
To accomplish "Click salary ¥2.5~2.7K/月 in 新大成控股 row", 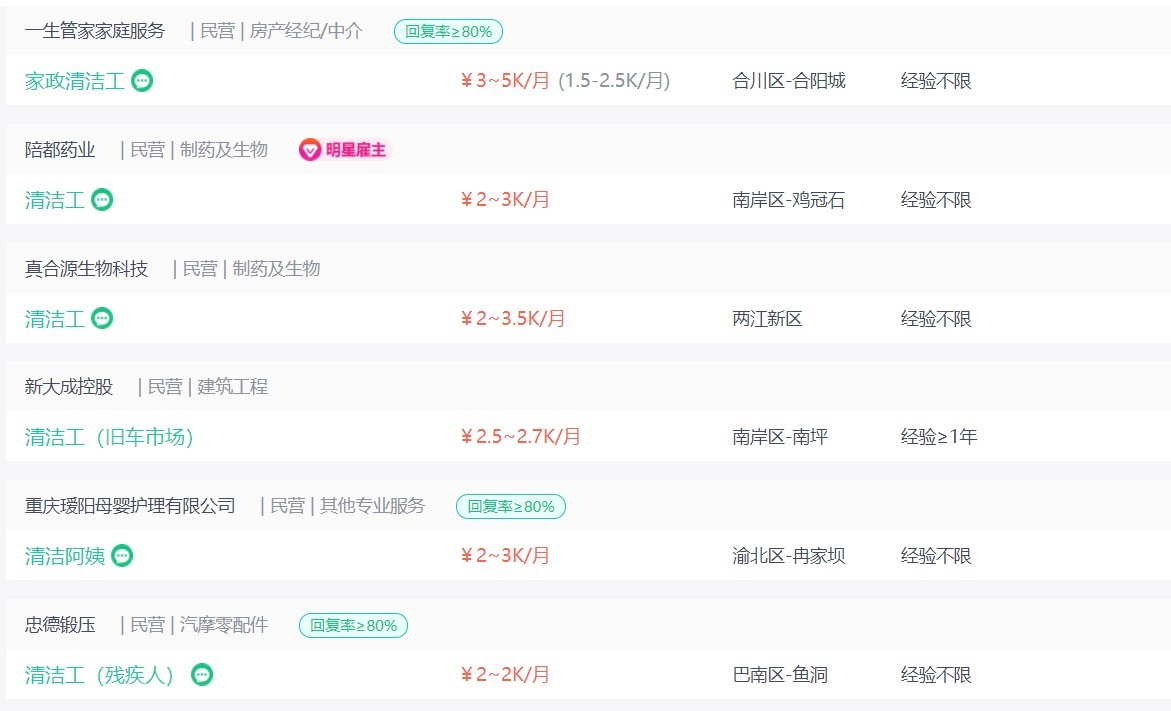I will pyautogui.click(x=521, y=437).
